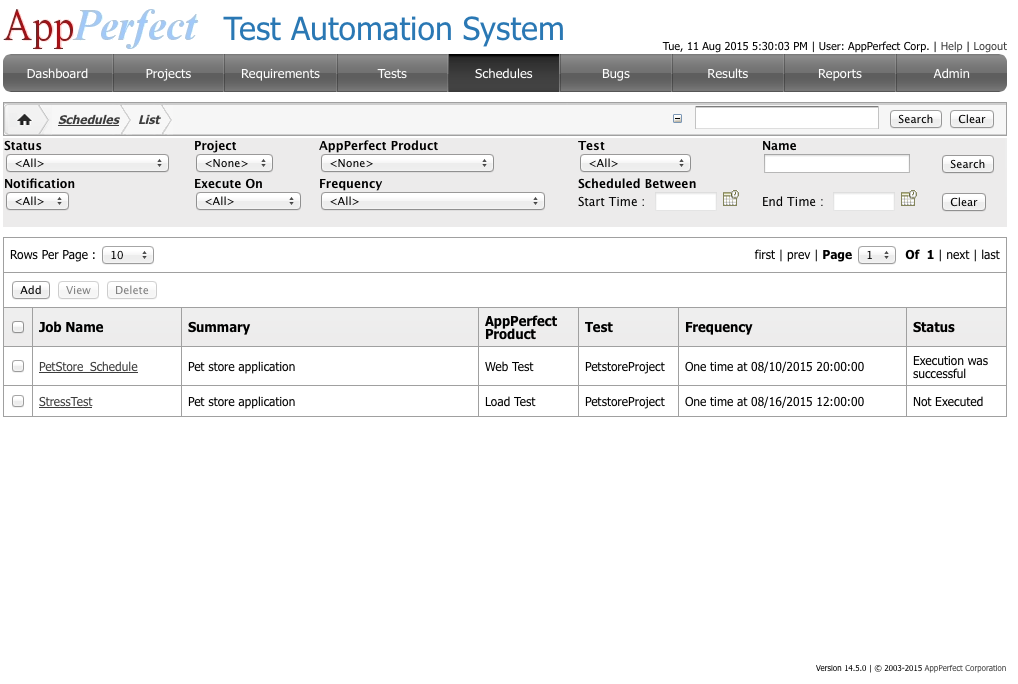This screenshot has width=1018, height=684.
Task: Select the Schedules tab
Action: [x=504, y=73]
